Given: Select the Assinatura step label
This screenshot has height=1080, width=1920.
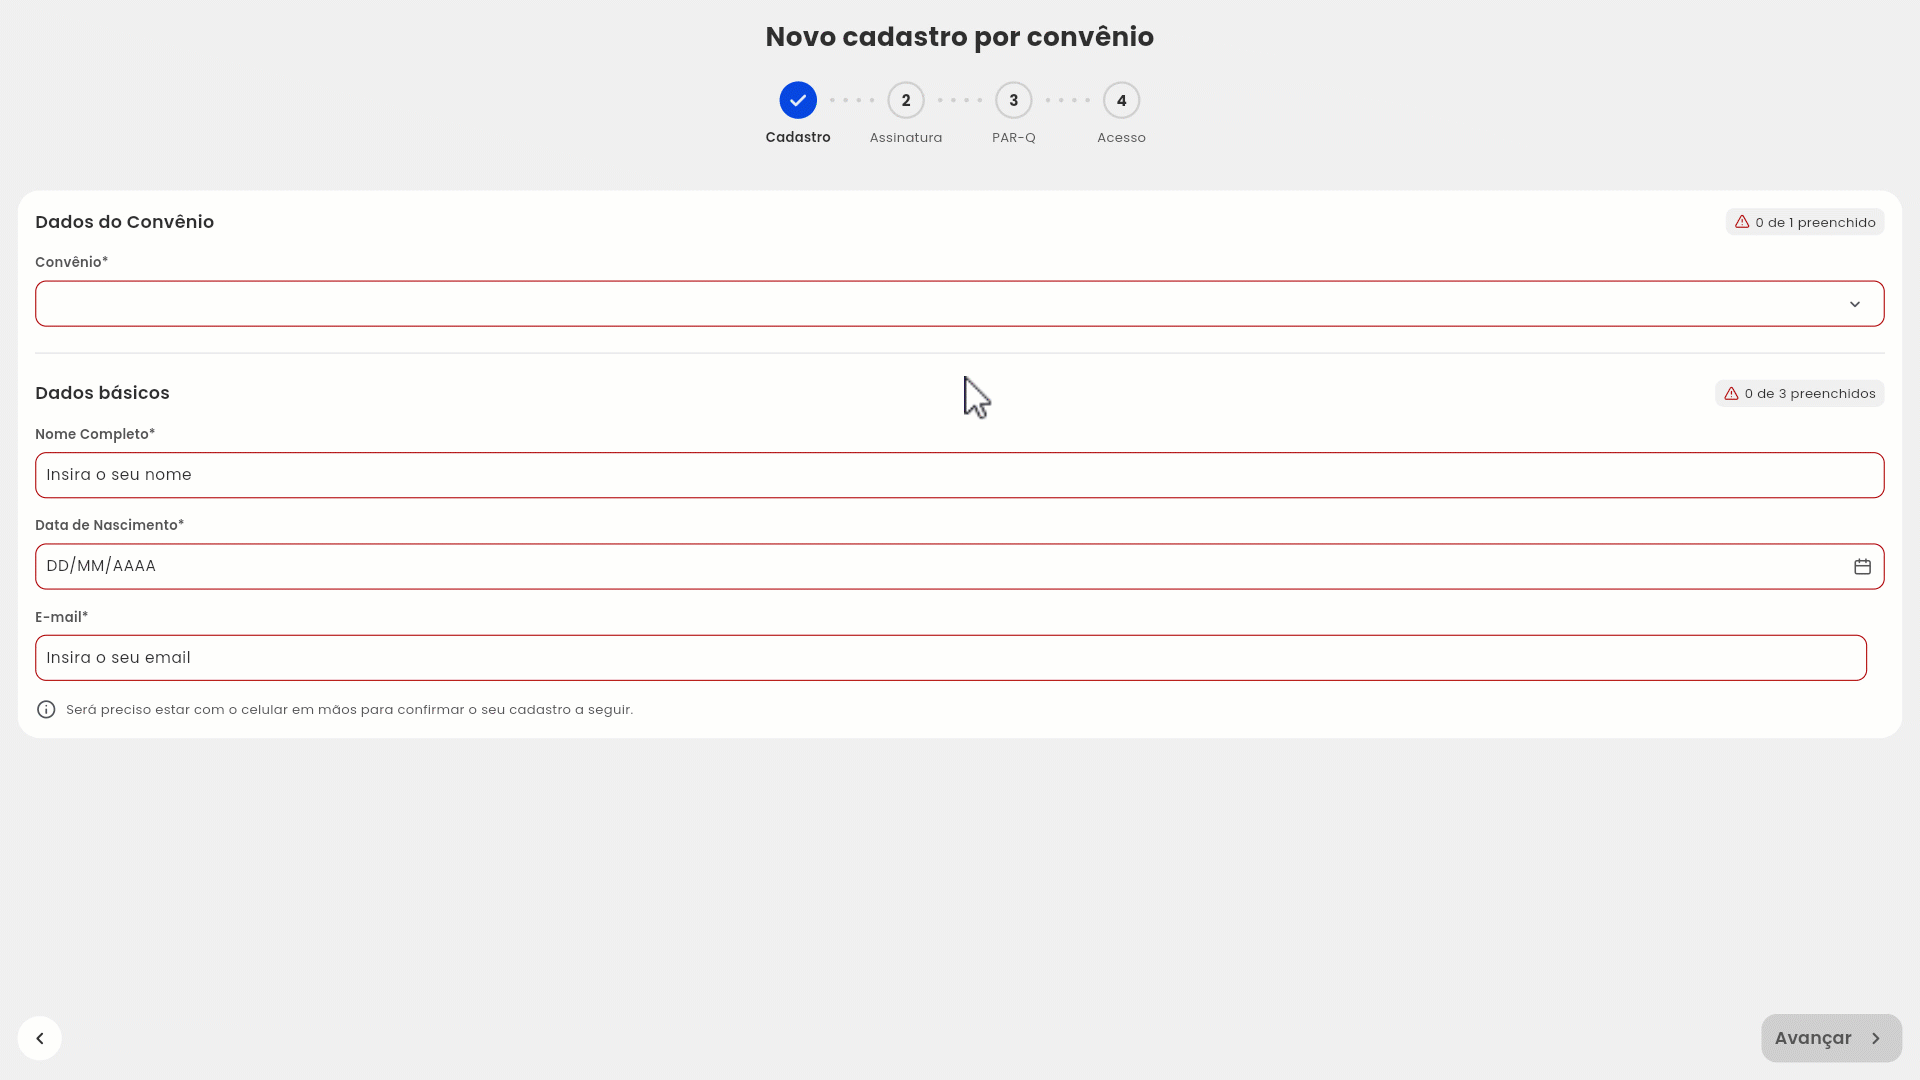Looking at the screenshot, I should pos(906,138).
